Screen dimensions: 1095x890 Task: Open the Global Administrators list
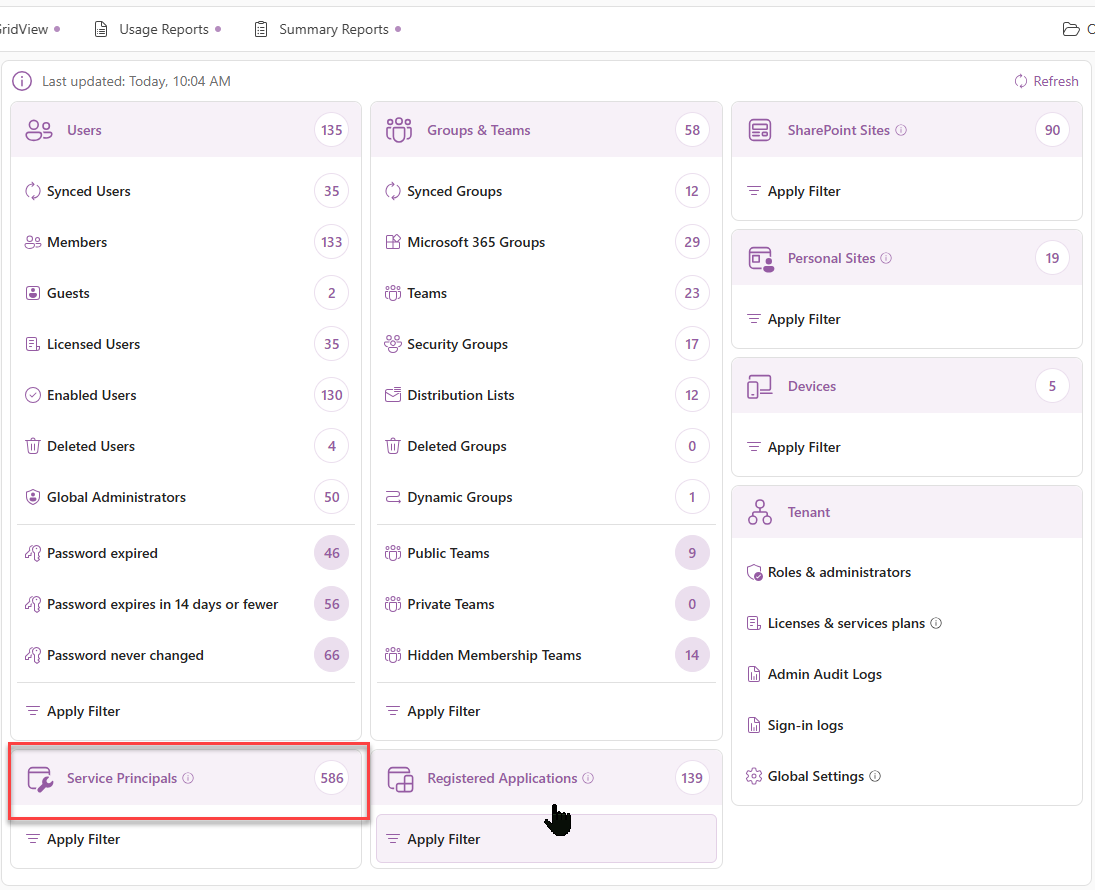coord(116,497)
